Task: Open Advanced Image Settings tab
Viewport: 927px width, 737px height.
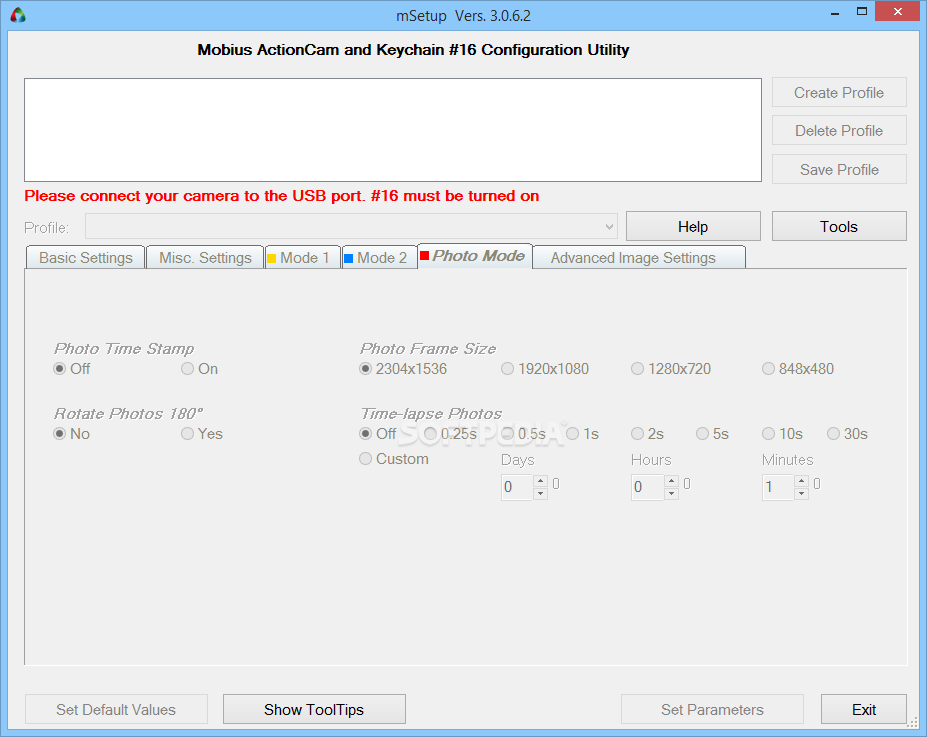Action: tap(638, 258)
